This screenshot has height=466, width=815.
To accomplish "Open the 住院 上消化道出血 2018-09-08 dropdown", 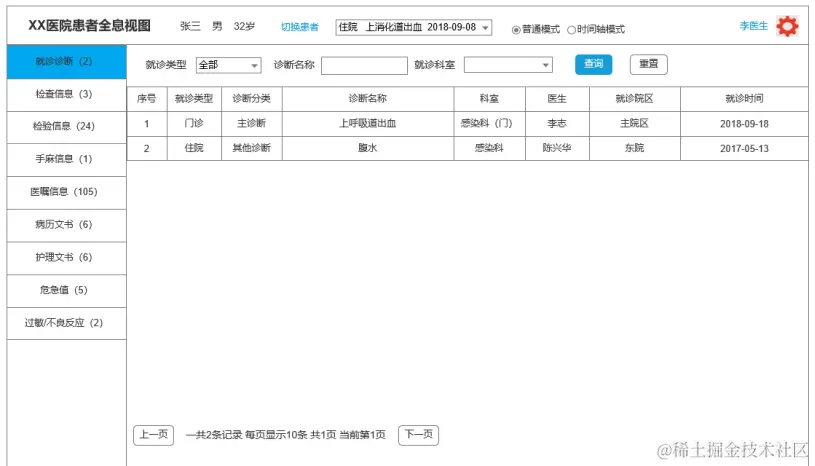I will click(x=414, y=27).
